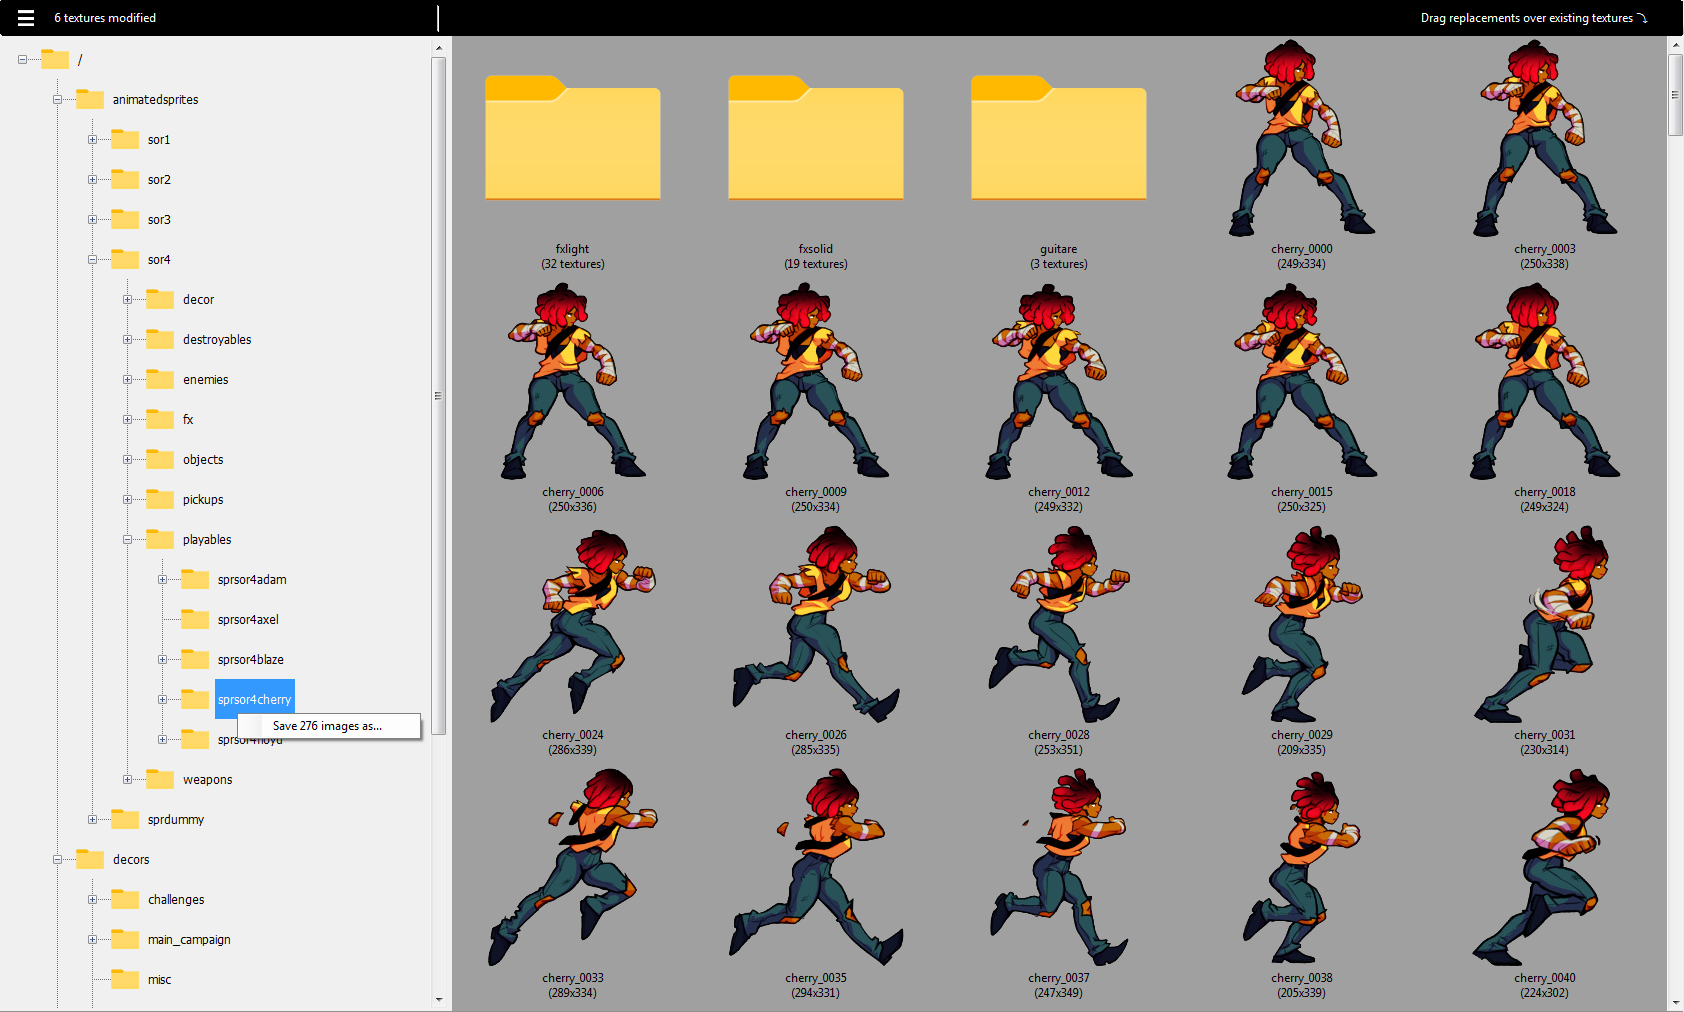The image size is (1684, 1012).
Task: Select the destroyables tree label
Action: point(217,340)
